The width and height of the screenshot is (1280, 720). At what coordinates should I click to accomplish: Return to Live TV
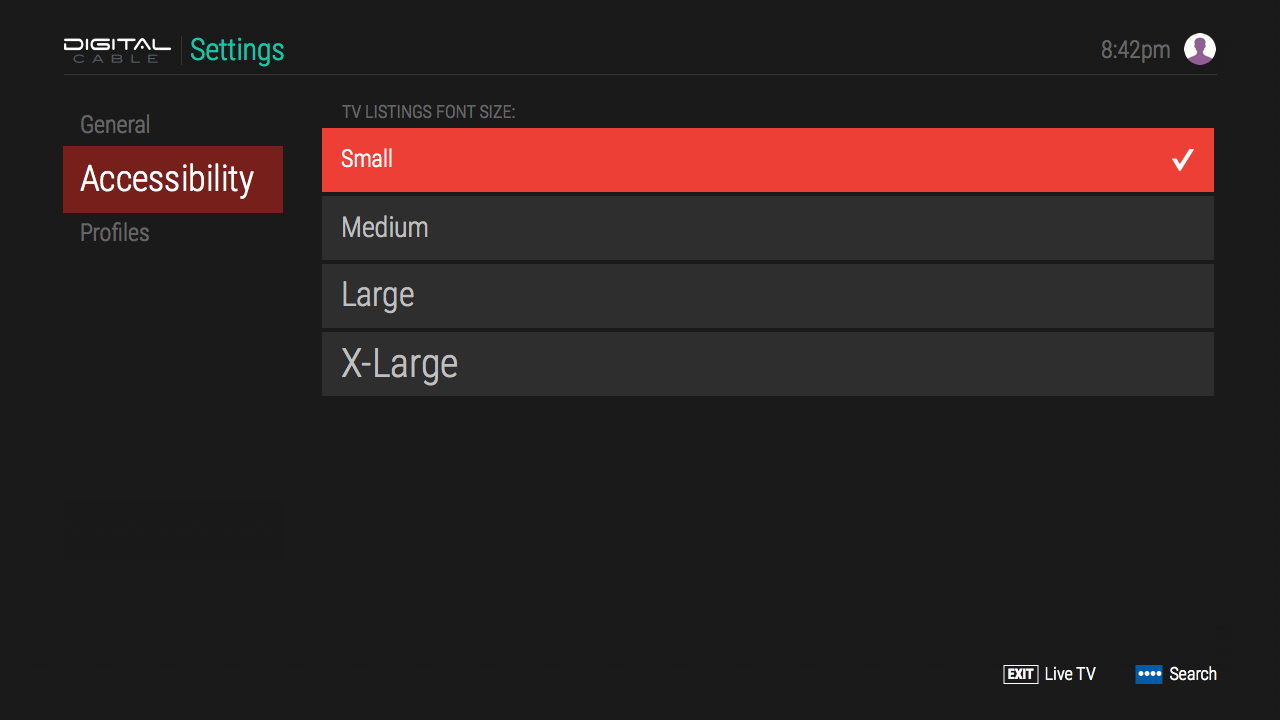1069,674
